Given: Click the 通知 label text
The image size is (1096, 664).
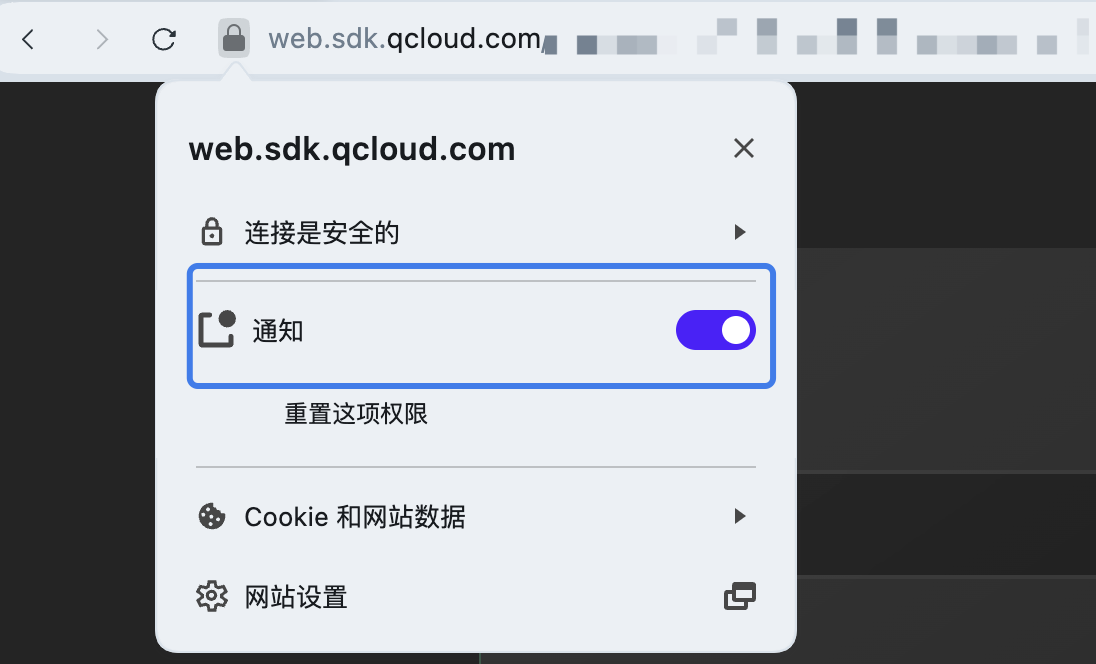Looking at the screenshot, I should coord(278,330).
